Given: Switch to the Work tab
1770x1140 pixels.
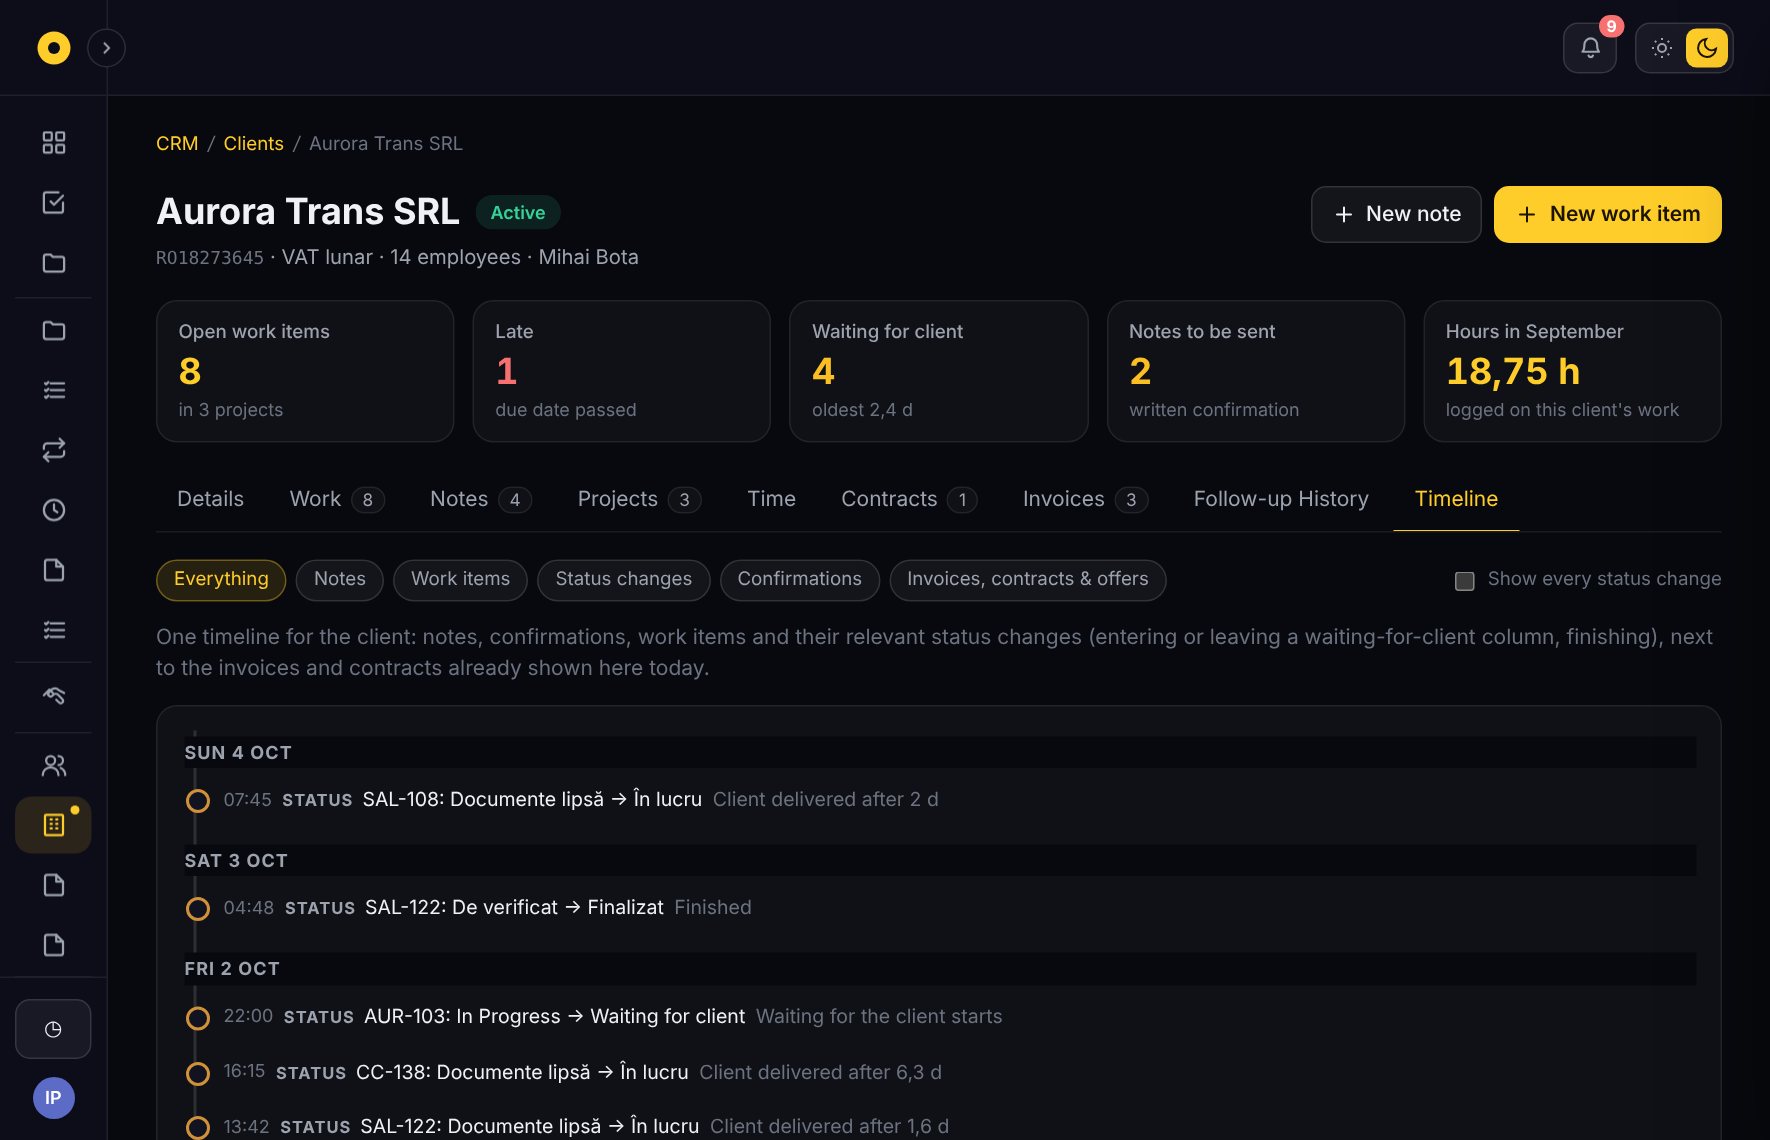Looking at the screenshot, I should click(x=337, y=499).
